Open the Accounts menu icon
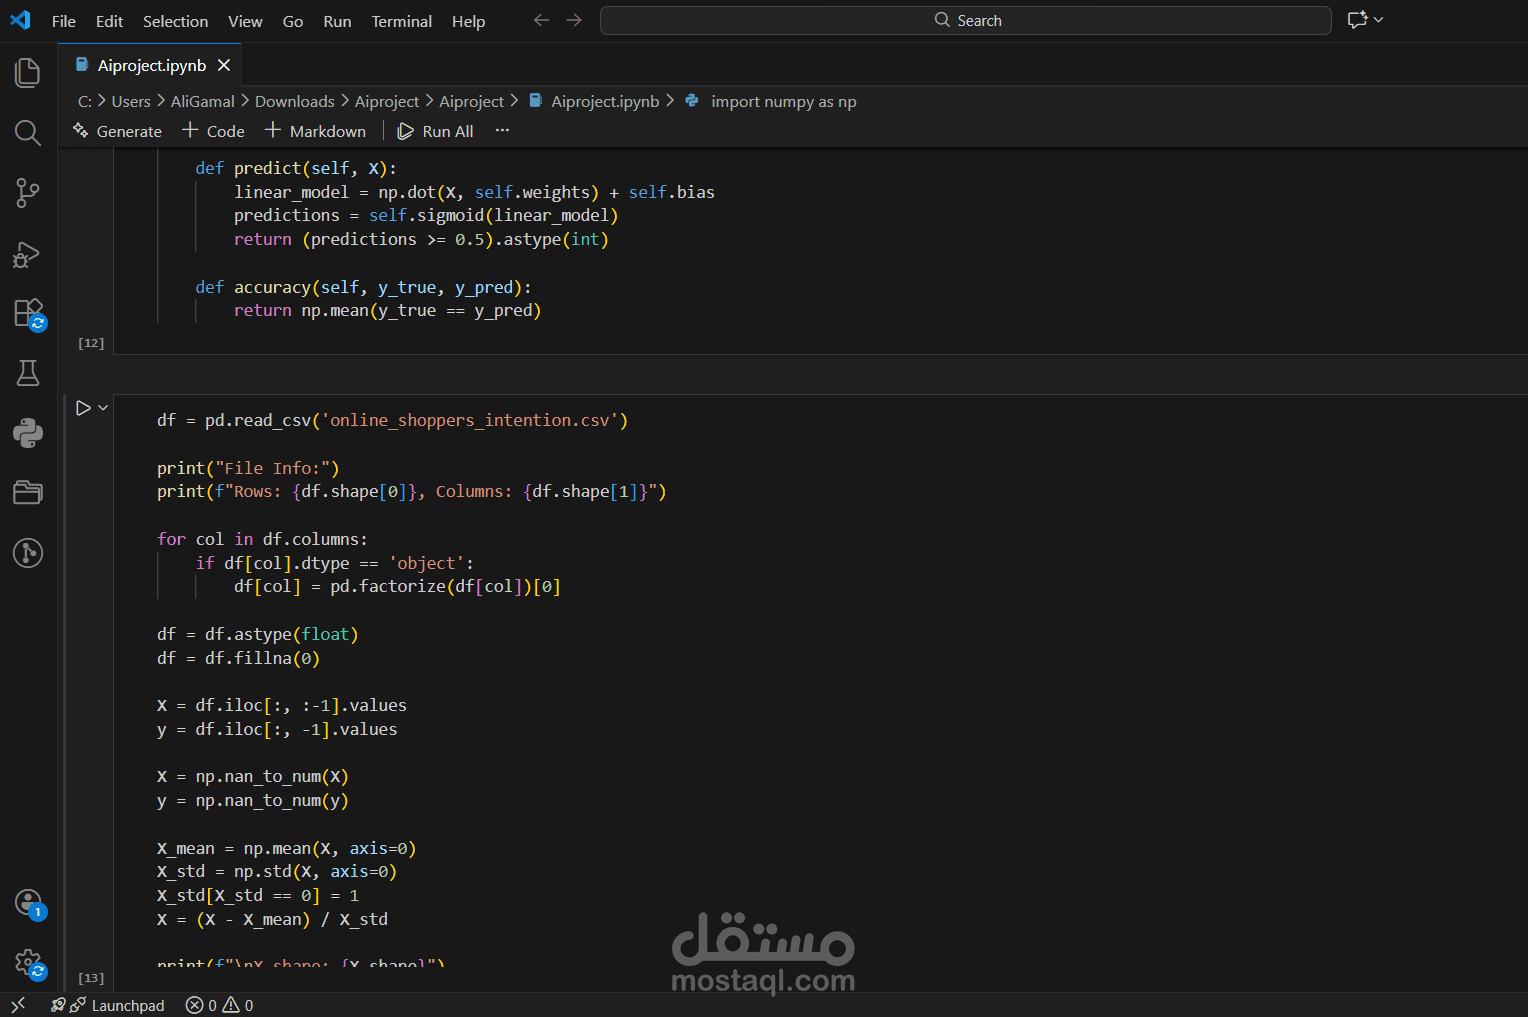 pos(28,903)
